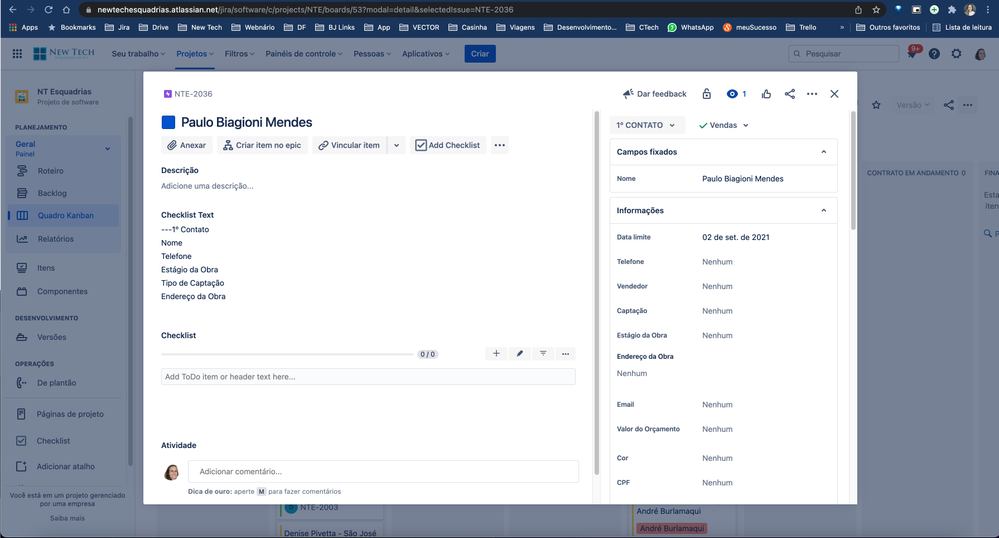Click the Add ToDo item input field
Image resolution: width=999 pixels, height=538 pixels.
[368, 377]
